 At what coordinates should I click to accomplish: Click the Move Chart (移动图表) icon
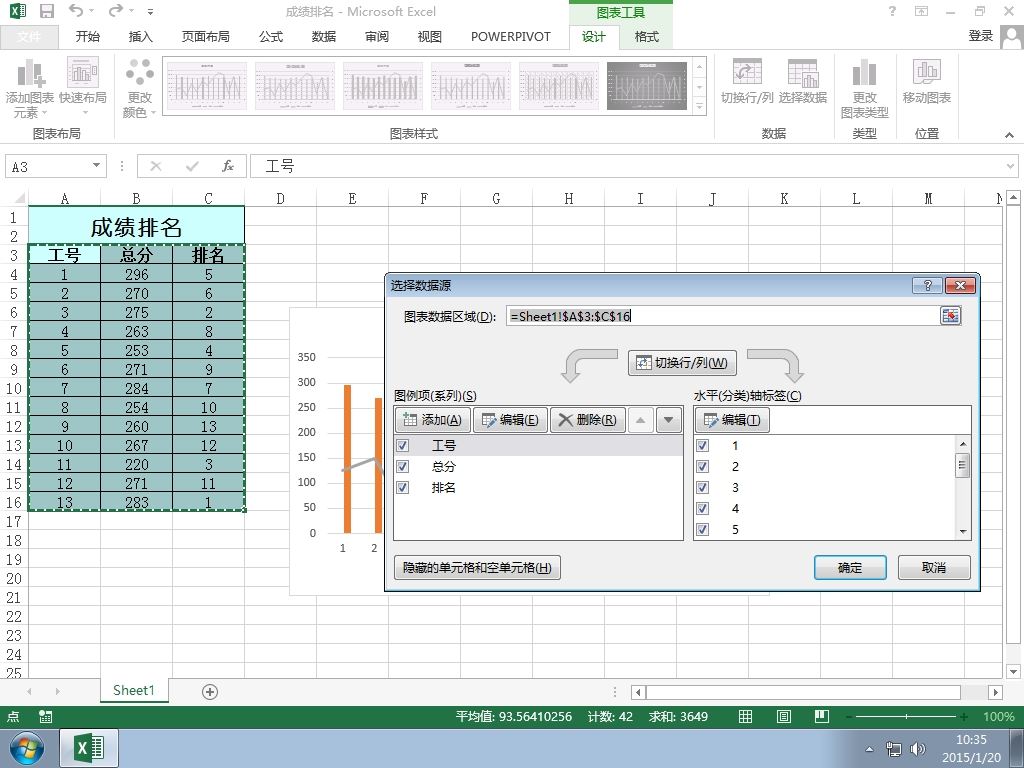click(926, 82)
